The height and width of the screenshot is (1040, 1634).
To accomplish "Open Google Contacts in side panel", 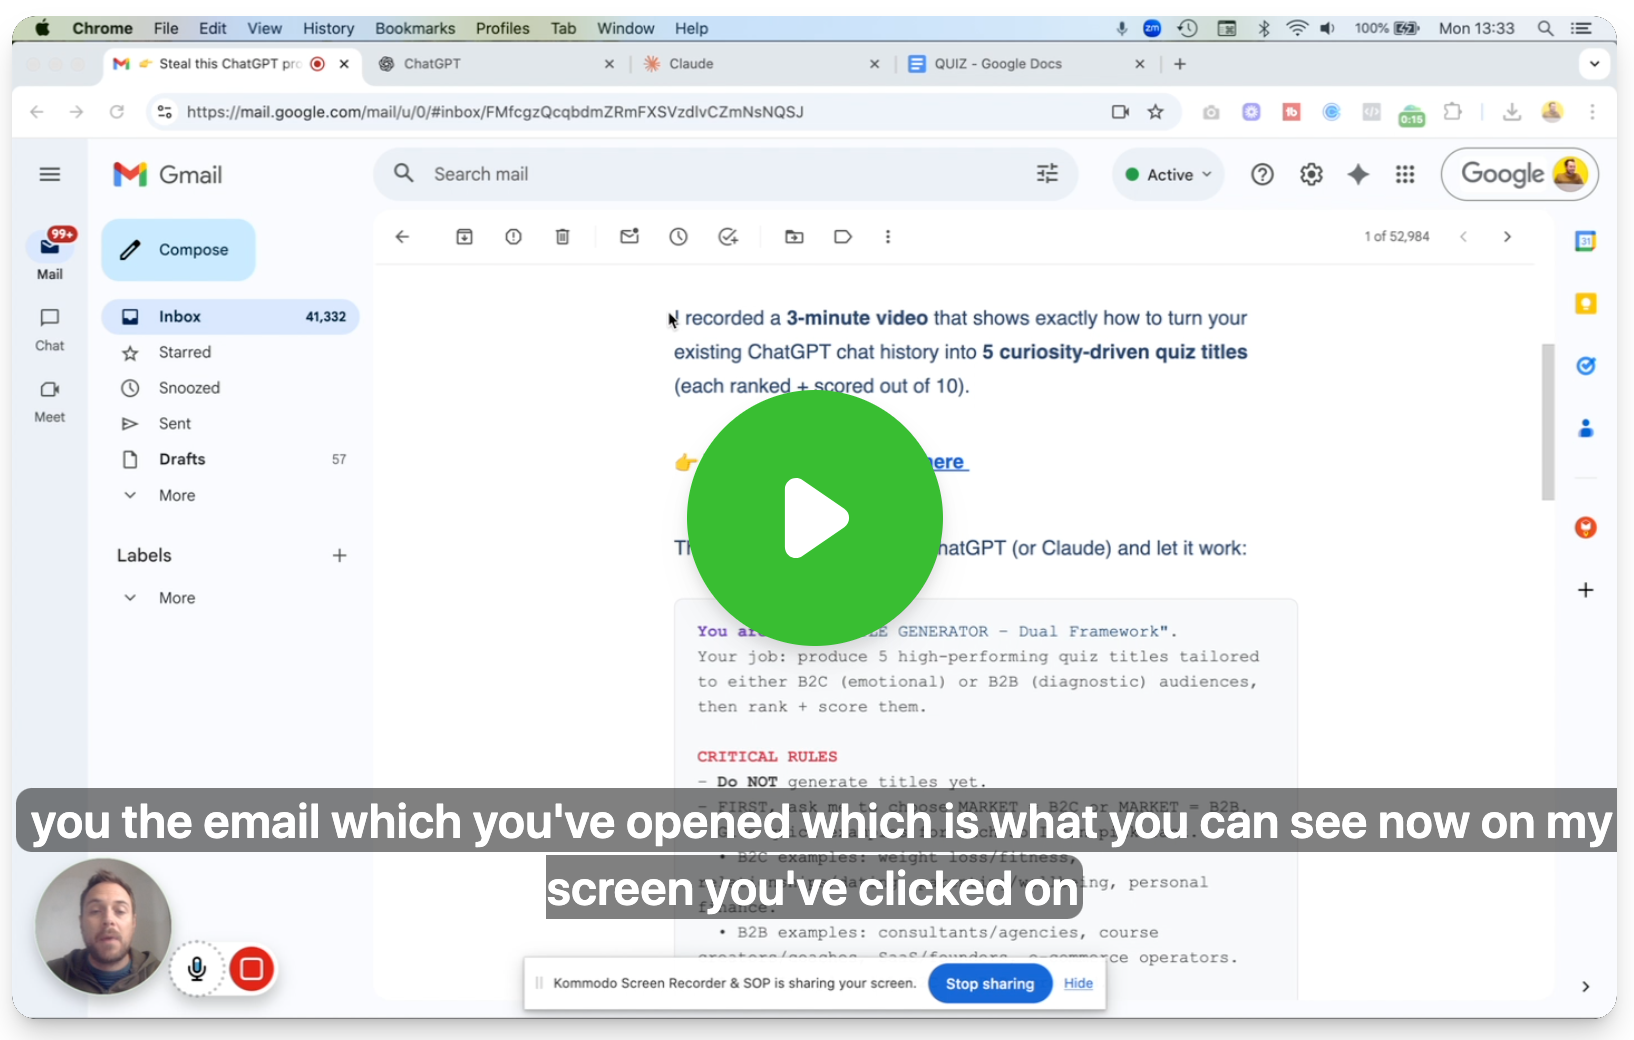I will [1585, 428].
